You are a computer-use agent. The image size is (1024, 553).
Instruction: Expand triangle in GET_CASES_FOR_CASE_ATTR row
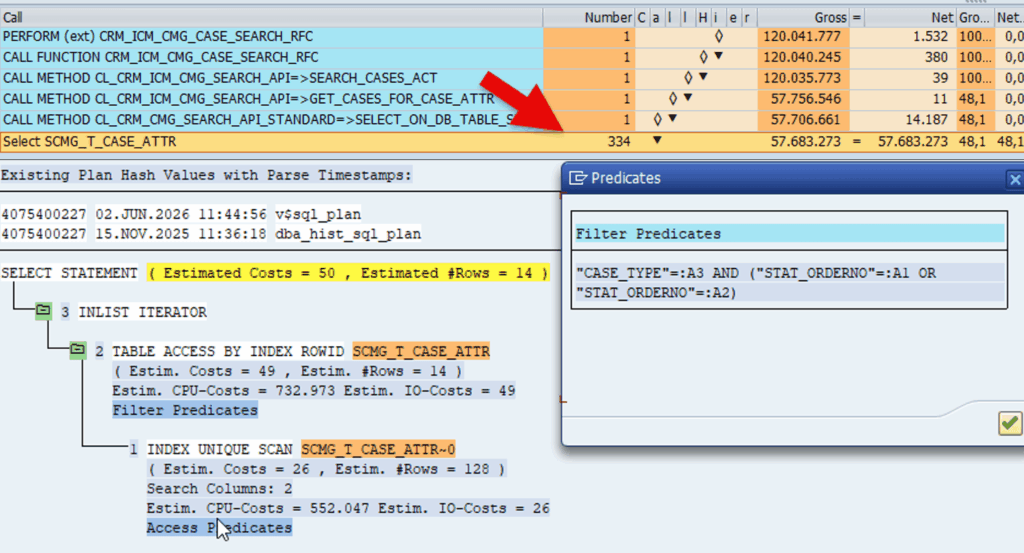pos(688,97)
